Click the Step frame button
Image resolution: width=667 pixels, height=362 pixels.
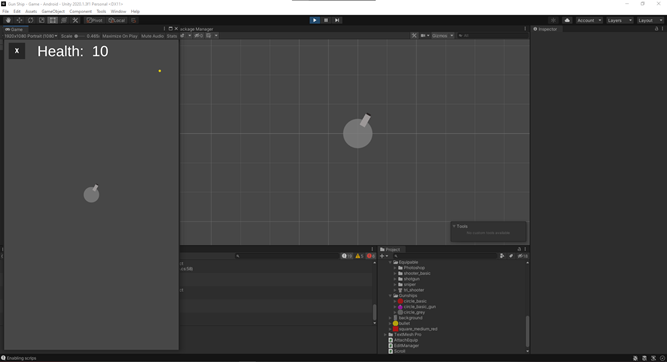pos(337,20)
